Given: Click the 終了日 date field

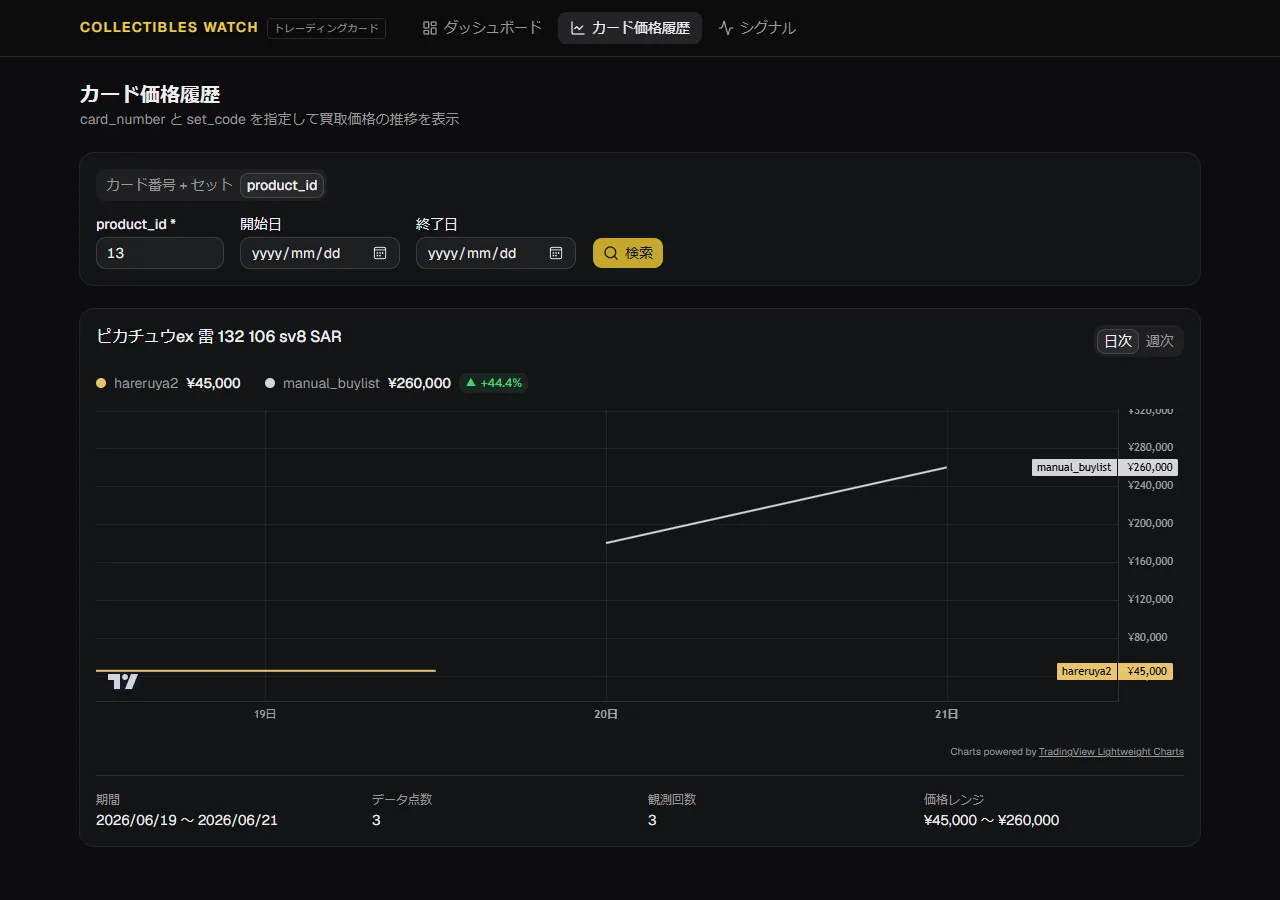Looking at the screenshot, I should [496, 253].
